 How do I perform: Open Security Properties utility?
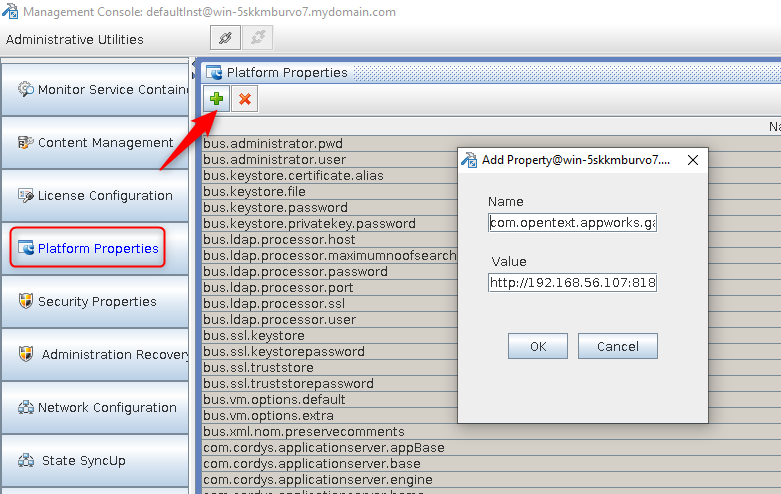click(95, 301)
